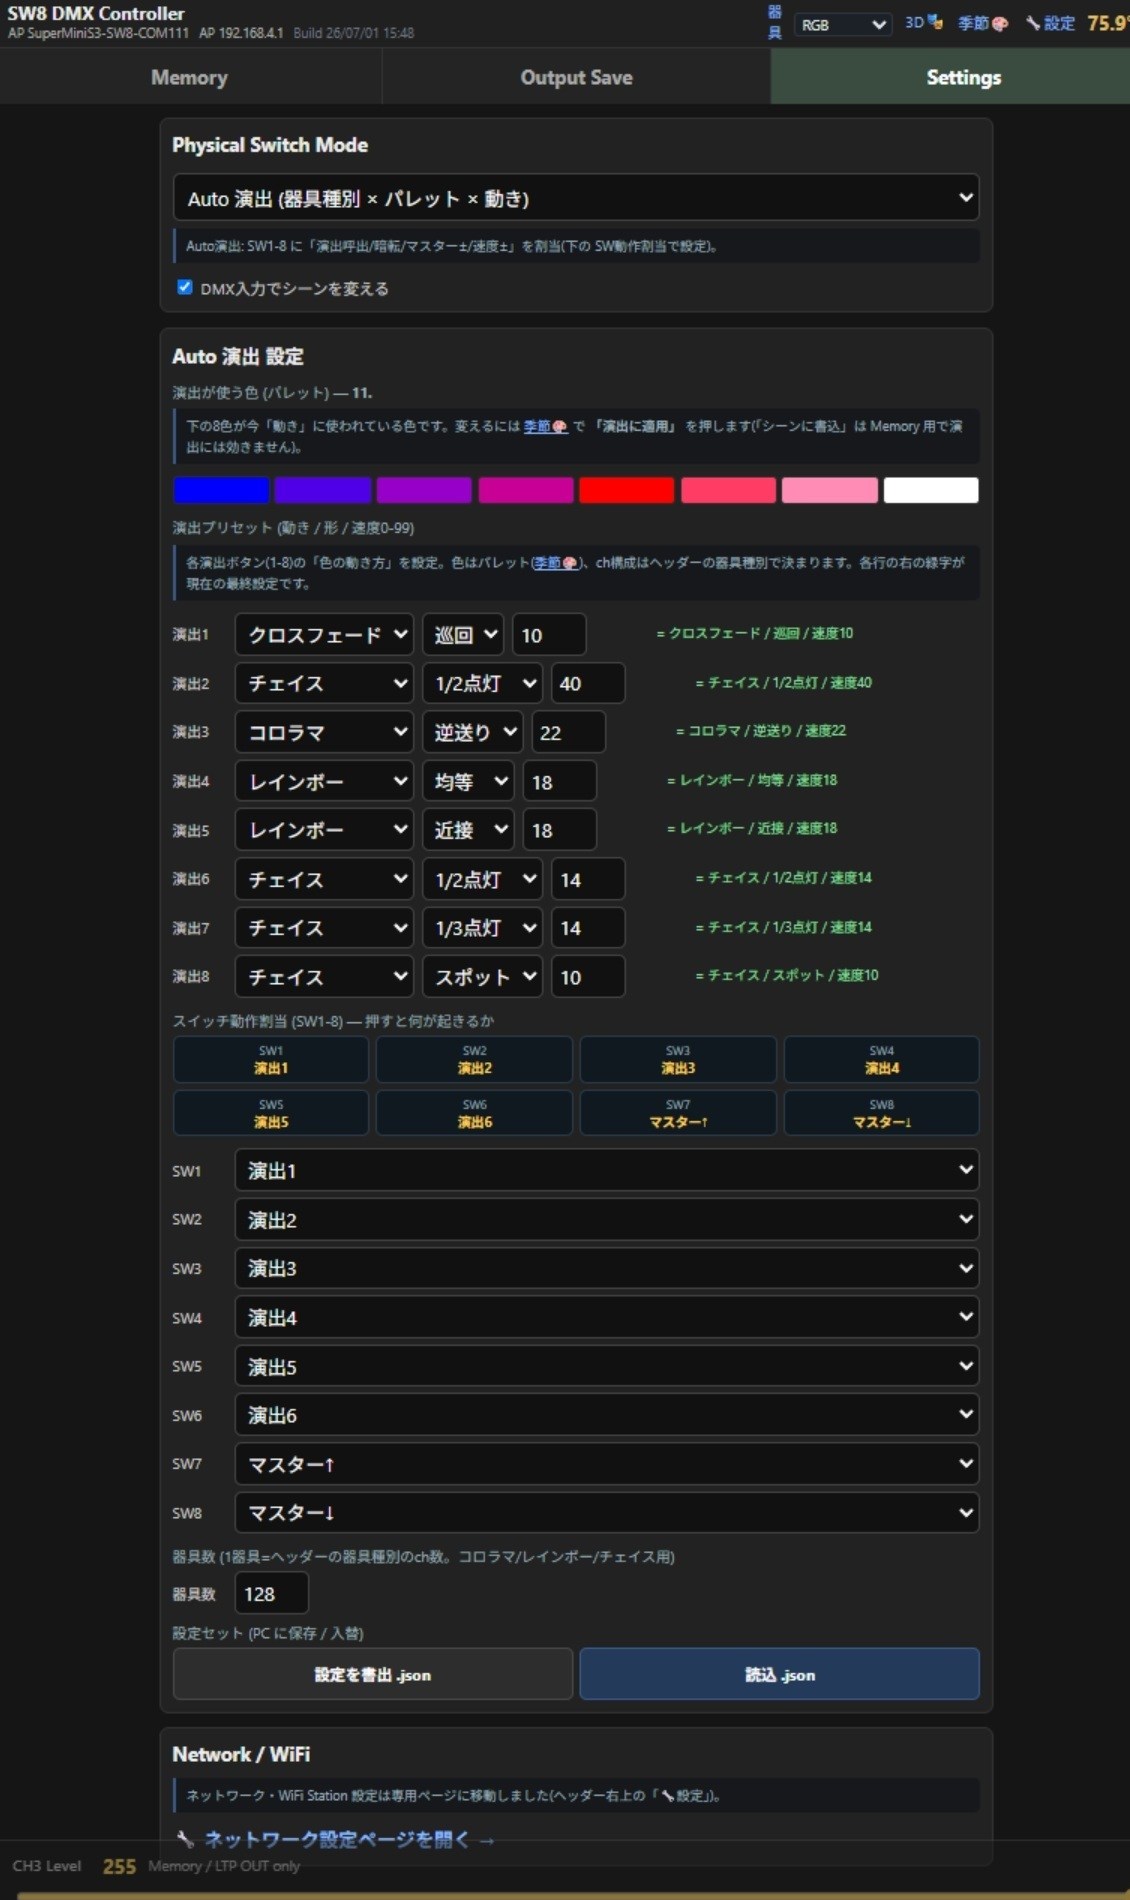Click summary text '= コロラマ / 逆送り / 速度22'
The image size is (1130, 1900).
tap(761, 731)
